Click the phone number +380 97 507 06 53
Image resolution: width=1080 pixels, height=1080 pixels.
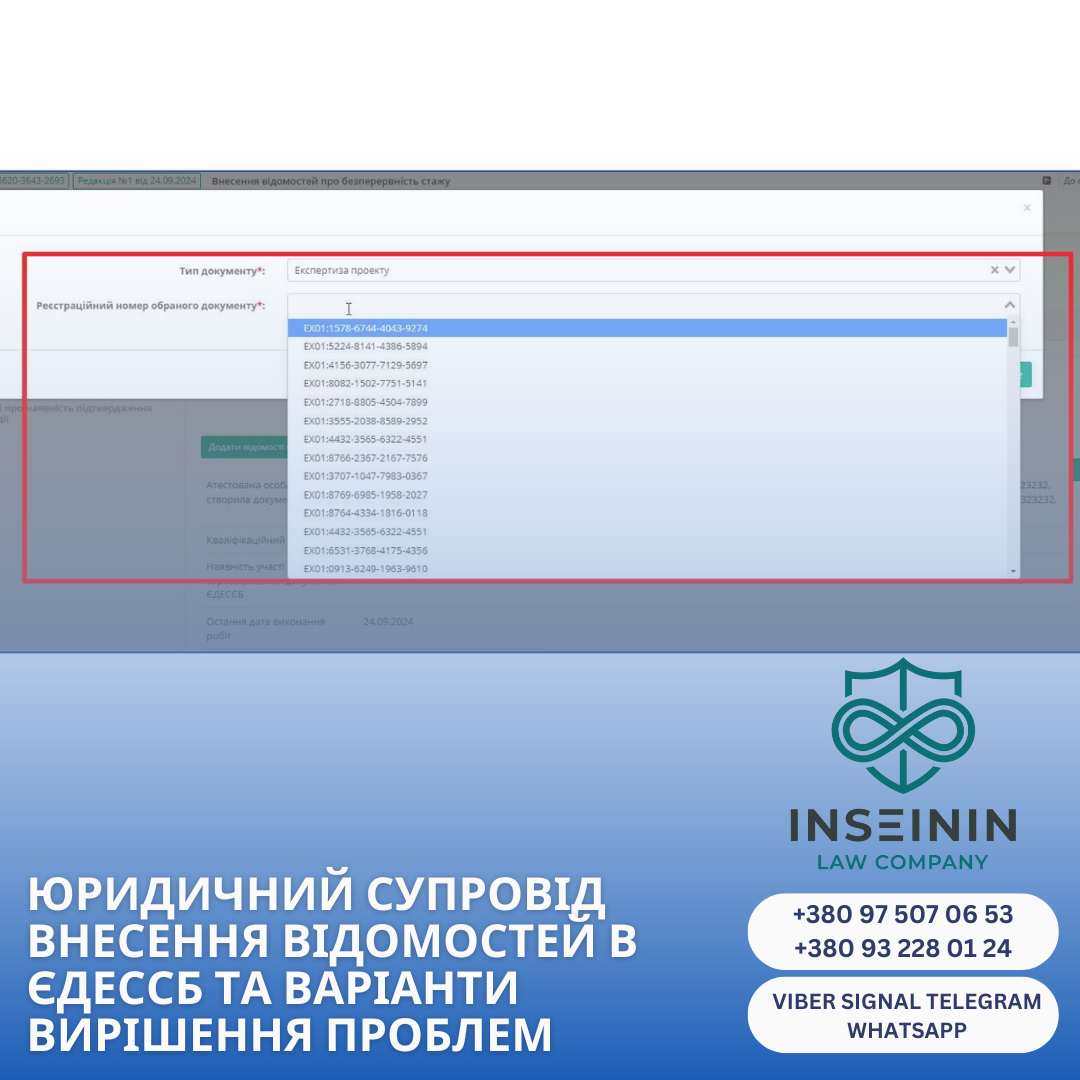(x=903, y=915)
